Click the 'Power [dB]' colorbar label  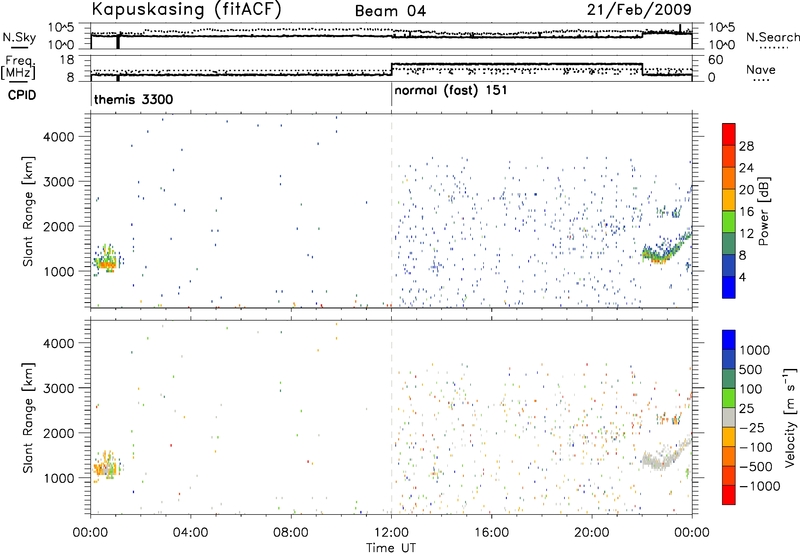point(763,211)
